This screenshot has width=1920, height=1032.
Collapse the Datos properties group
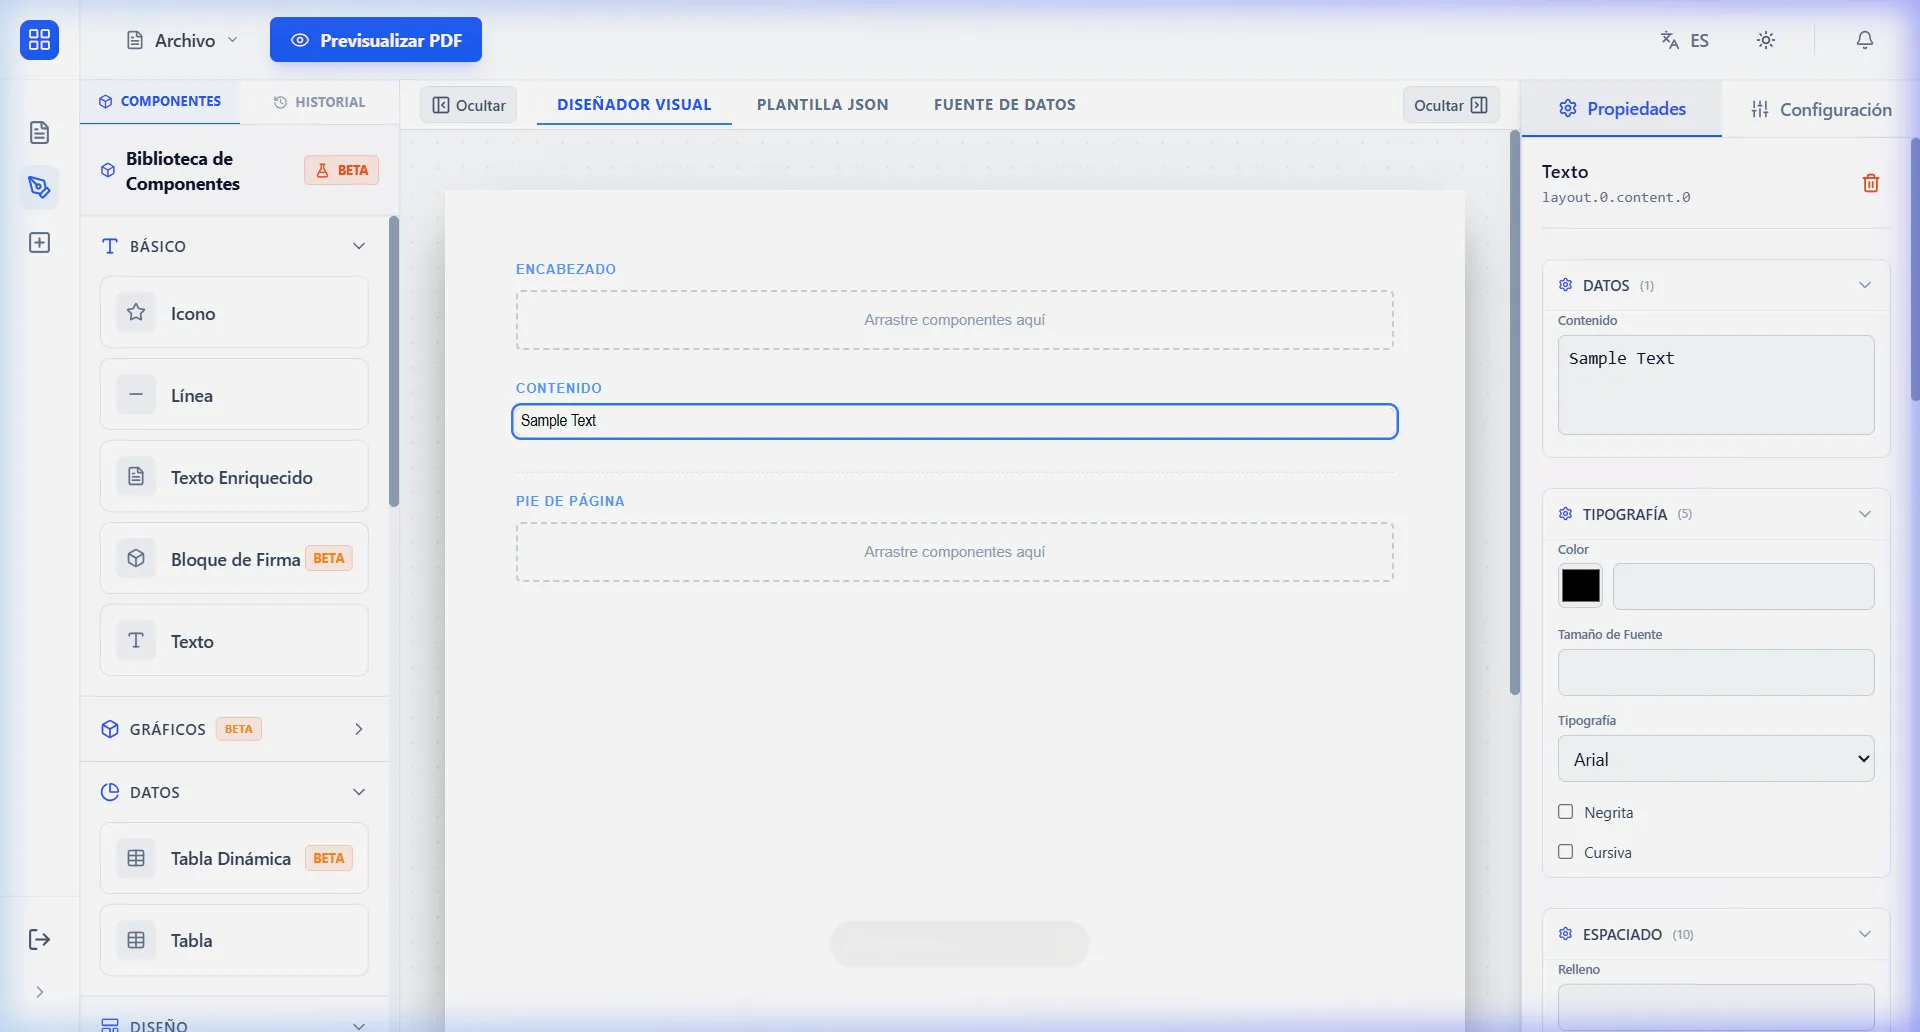click(1865, 285)
